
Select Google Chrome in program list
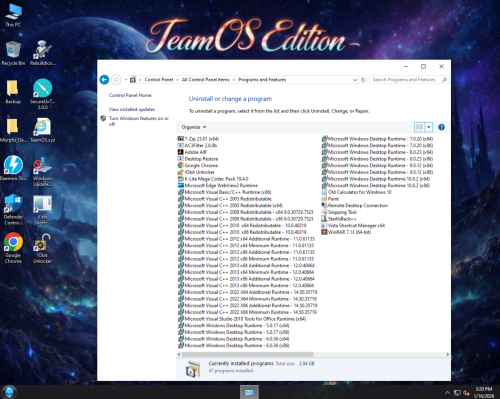[x=198, y=165]
